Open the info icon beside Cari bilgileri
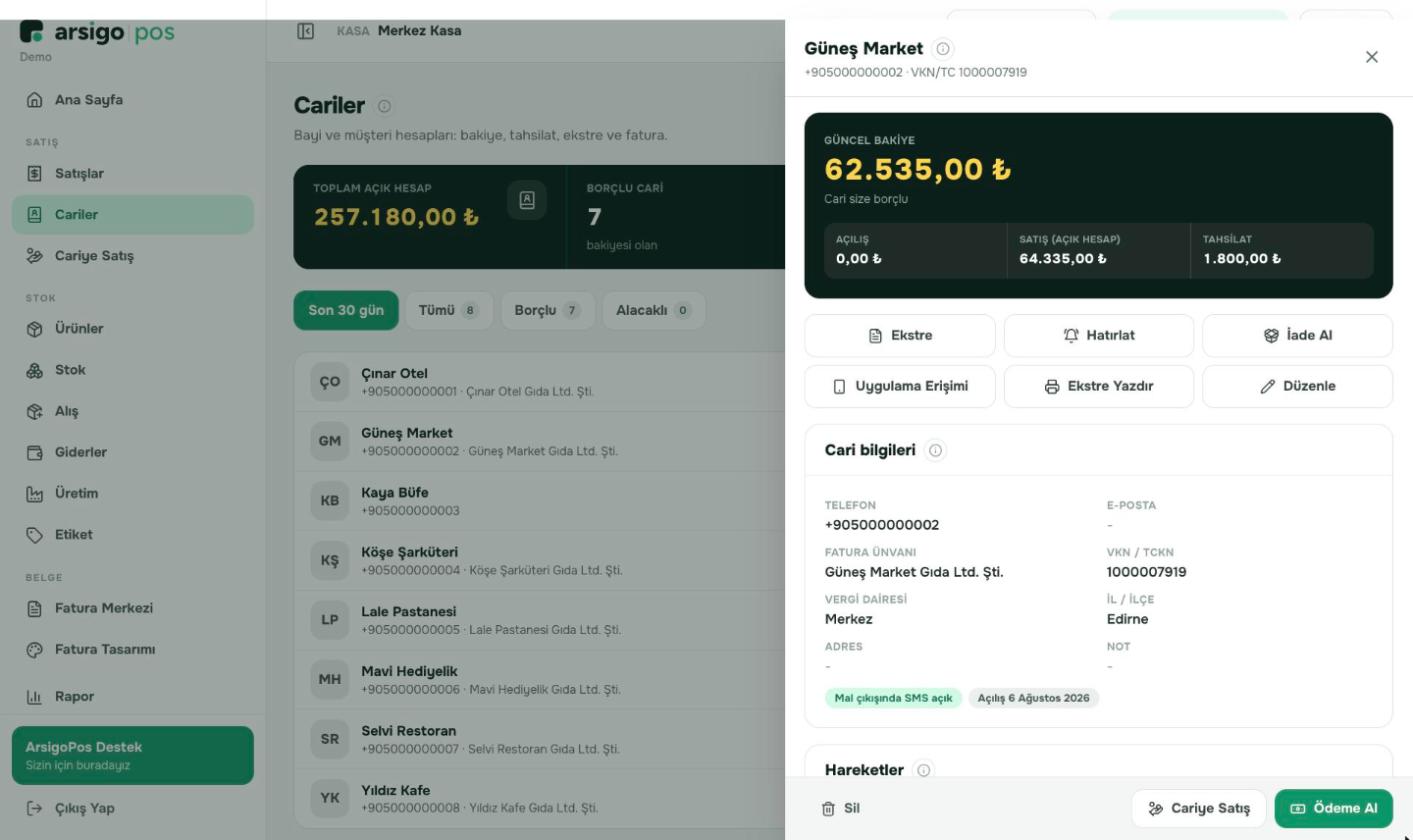 (936, 450)
